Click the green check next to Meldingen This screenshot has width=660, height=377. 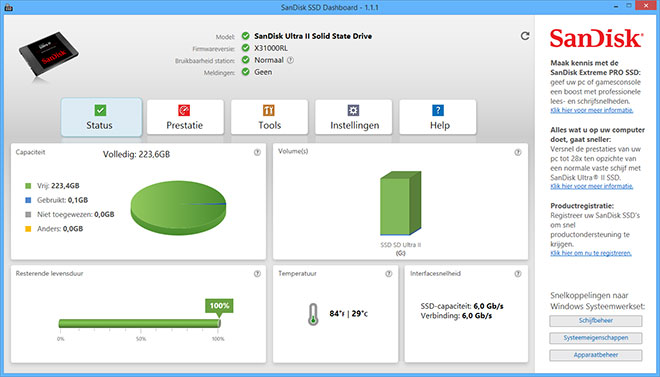(x=245, y=72)
